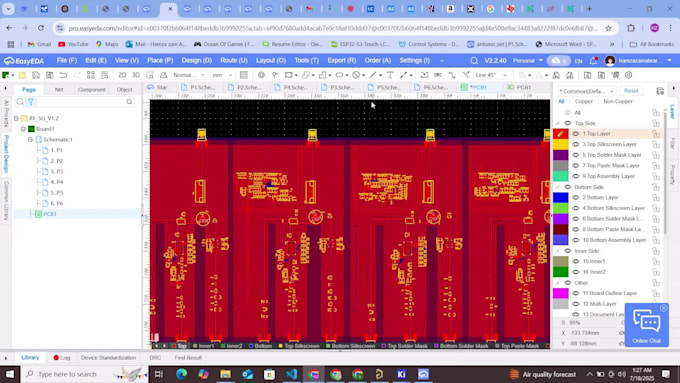This screenshot has width=680, height=383.
Task: Click the Reset button in the layer panel
Action: [631, 91]
